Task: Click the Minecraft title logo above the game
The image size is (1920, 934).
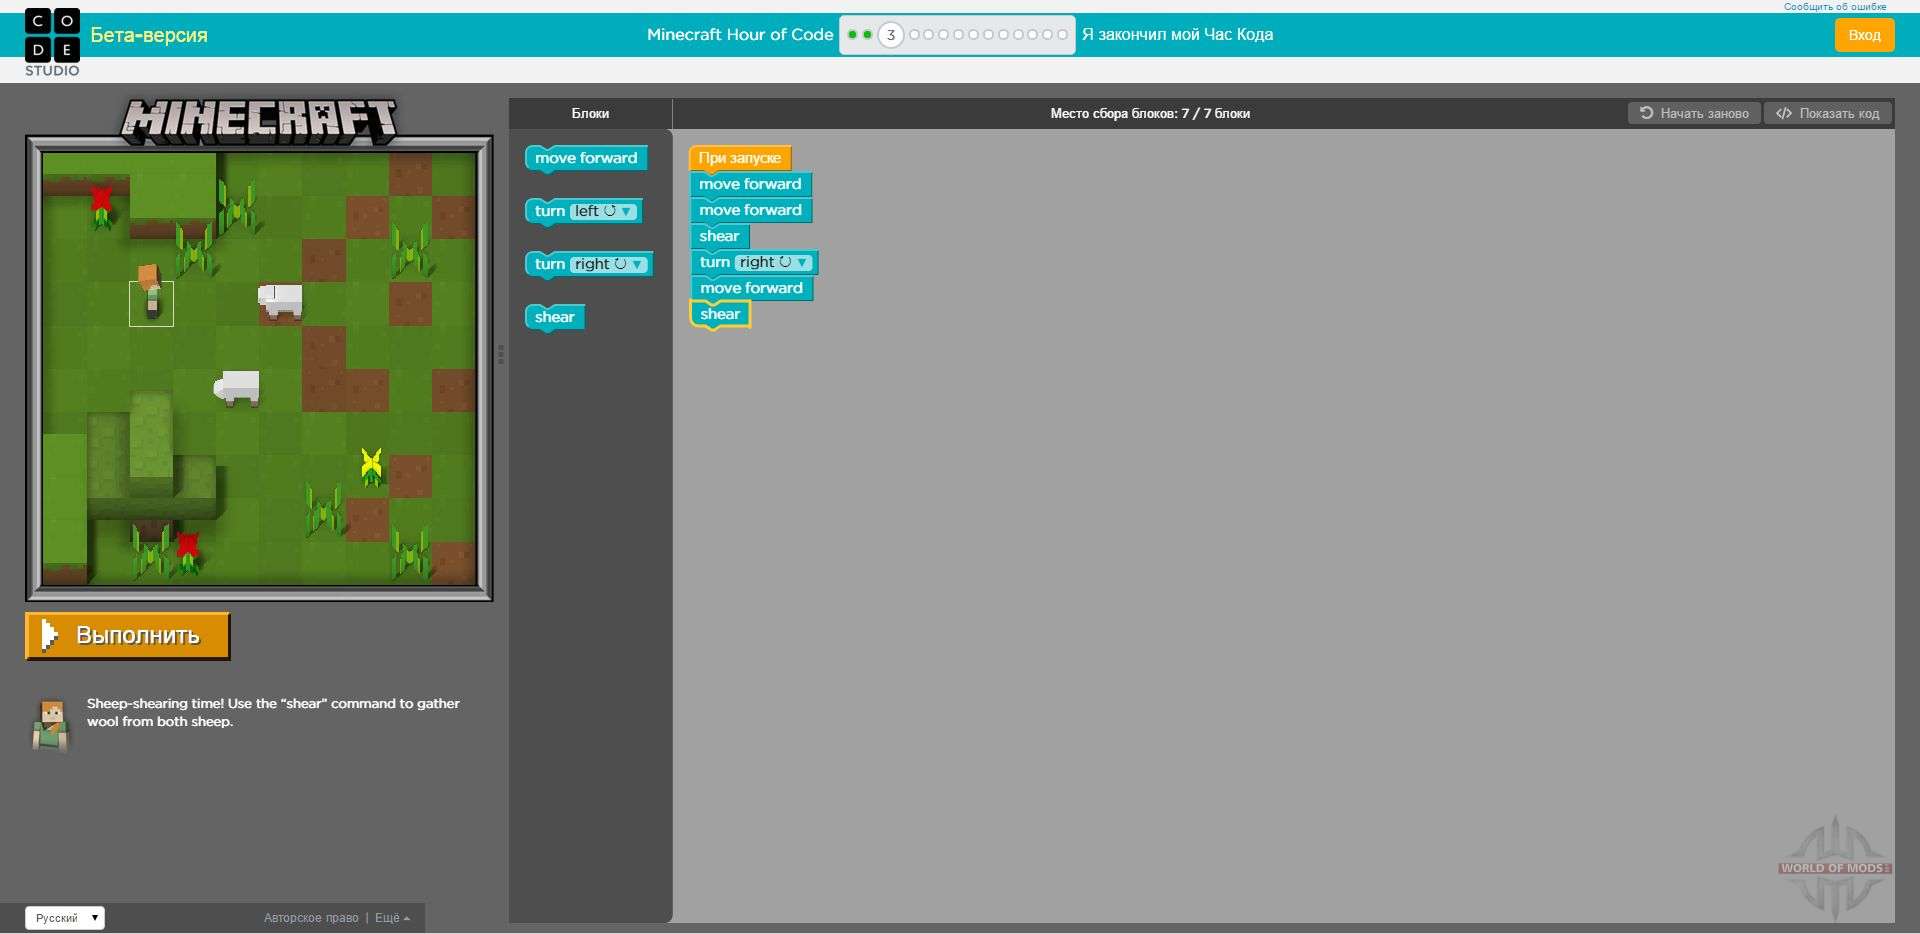Action: (x=259, y=121)
